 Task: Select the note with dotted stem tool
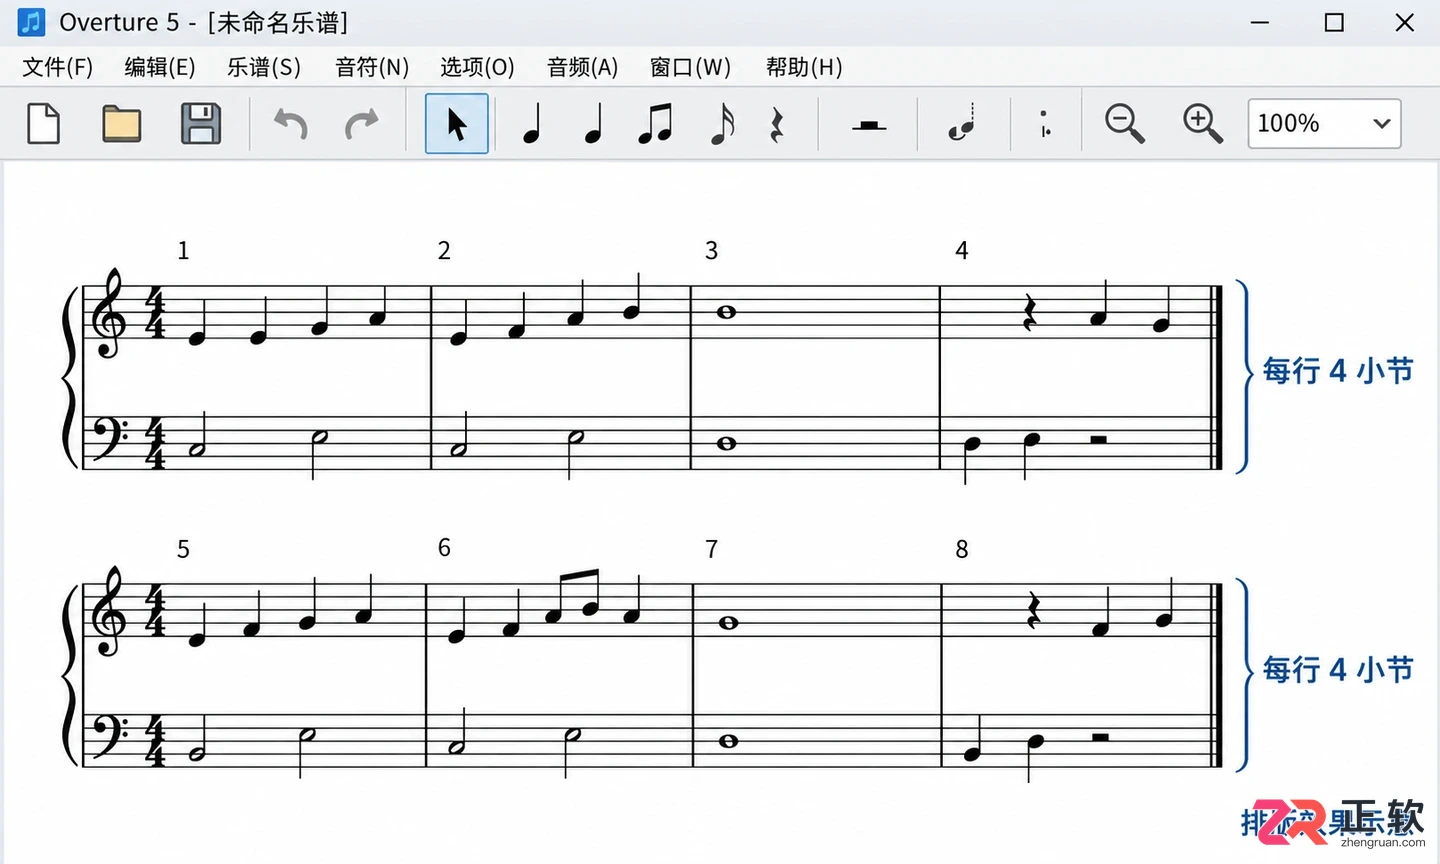click(x=962, y=123)
